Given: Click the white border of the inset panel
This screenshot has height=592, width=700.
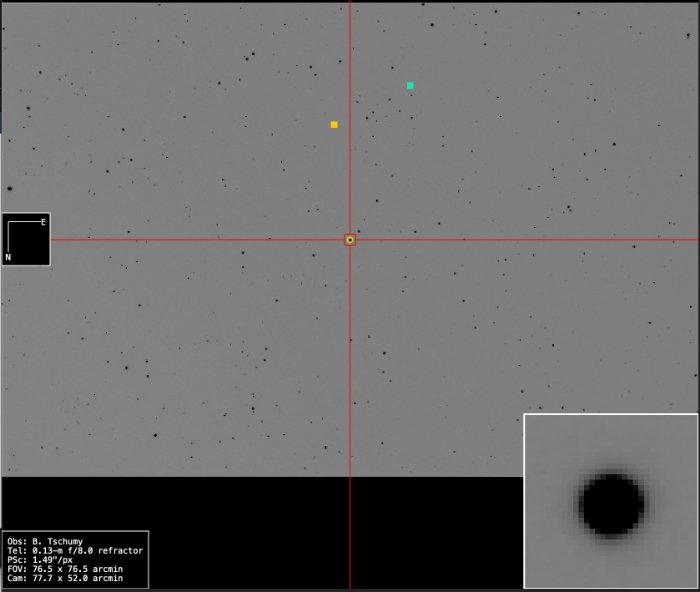Looking at the screenshot, I should click(x=524, y=500).
